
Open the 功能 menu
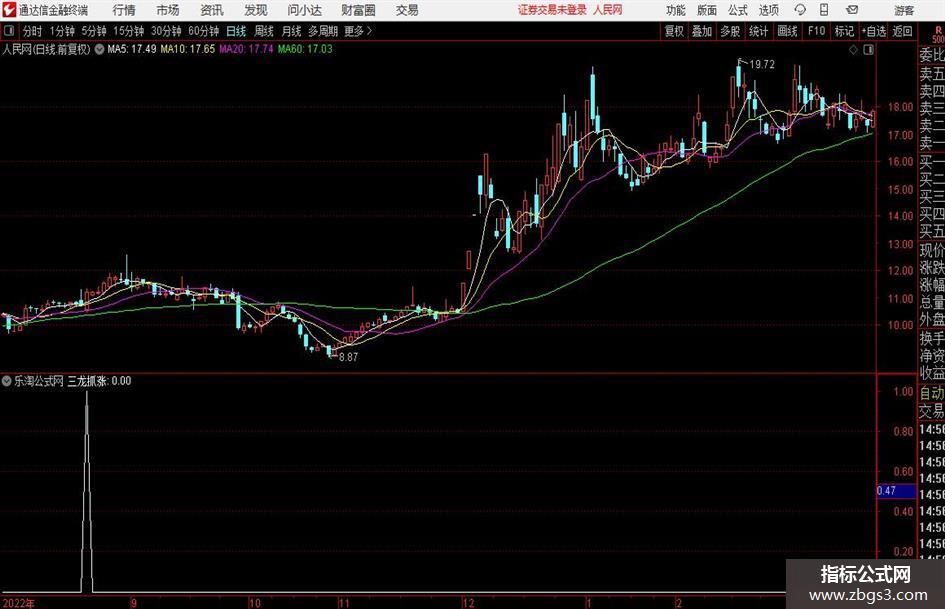click(676, 10)
